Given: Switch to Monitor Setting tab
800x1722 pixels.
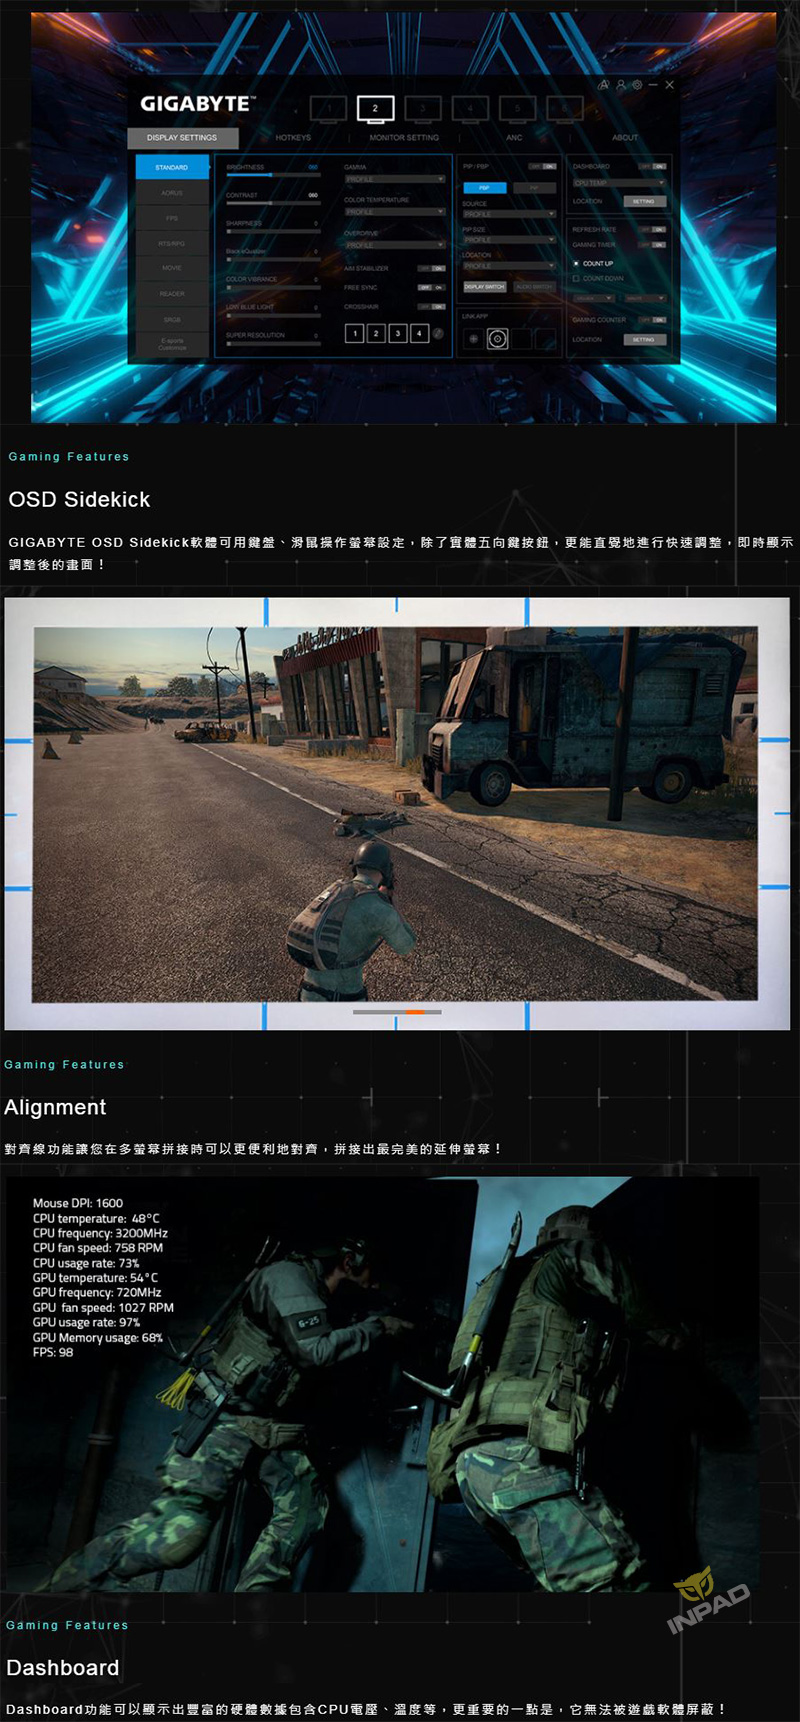Looking at the screenshot, I should 404,137.
